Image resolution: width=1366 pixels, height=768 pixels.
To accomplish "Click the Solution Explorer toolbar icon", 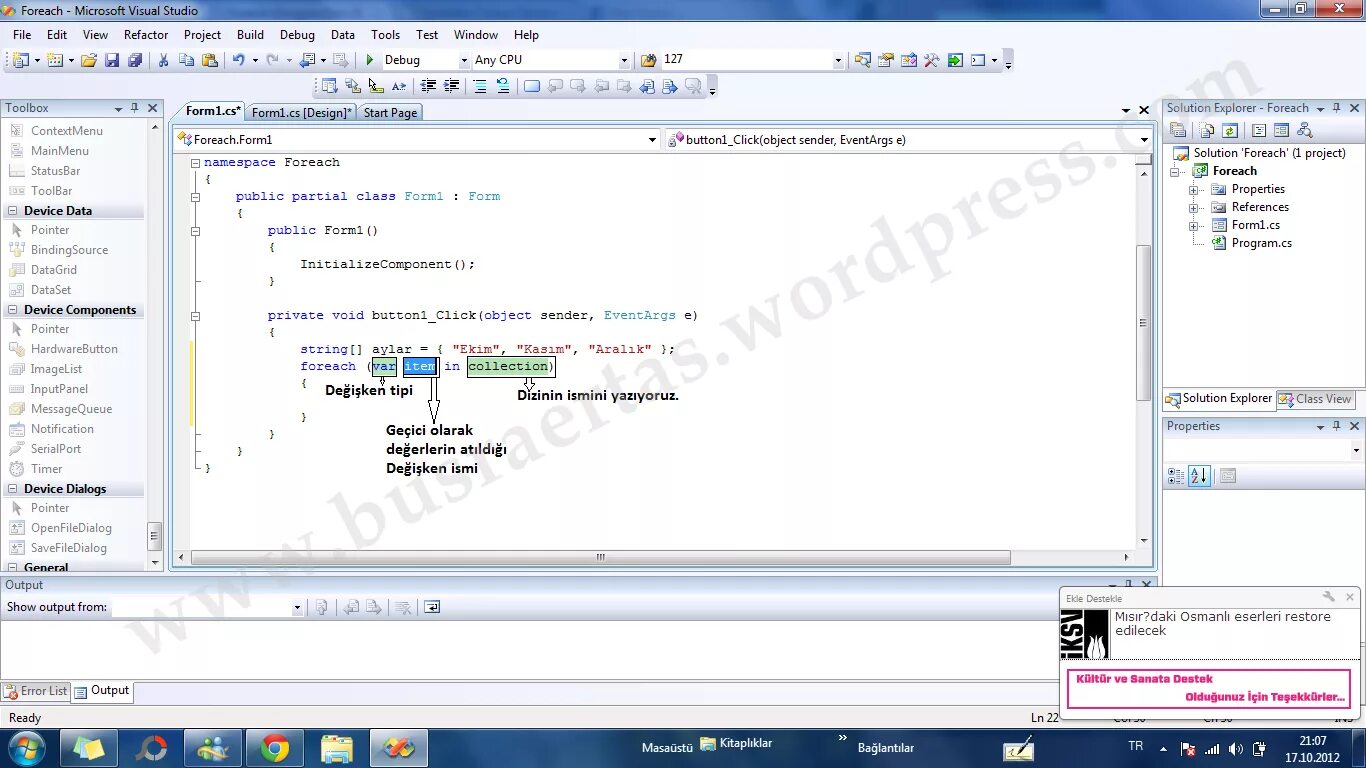I will 862,60.
